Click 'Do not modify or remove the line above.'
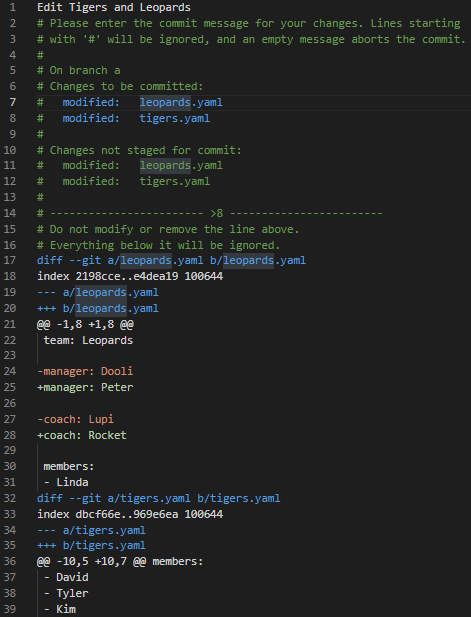The image size is (471, 617). tap(168, 229)
